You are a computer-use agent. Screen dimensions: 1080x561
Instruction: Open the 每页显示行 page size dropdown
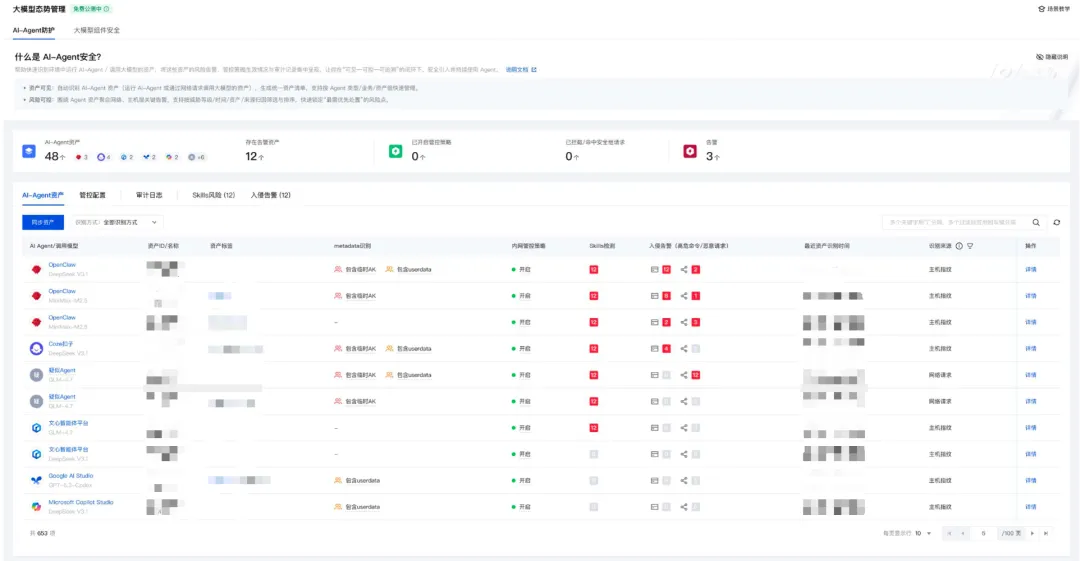click(923, 533)
